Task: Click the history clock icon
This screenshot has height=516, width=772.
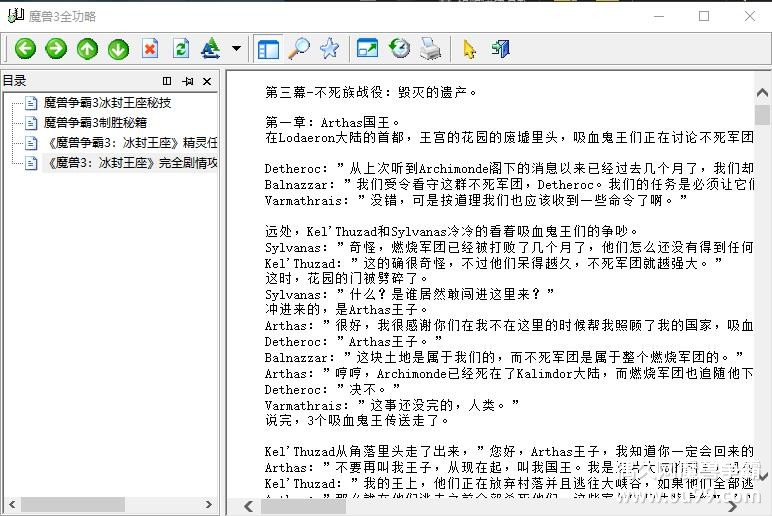Action: pyautogui.click(x=399, y=48)
